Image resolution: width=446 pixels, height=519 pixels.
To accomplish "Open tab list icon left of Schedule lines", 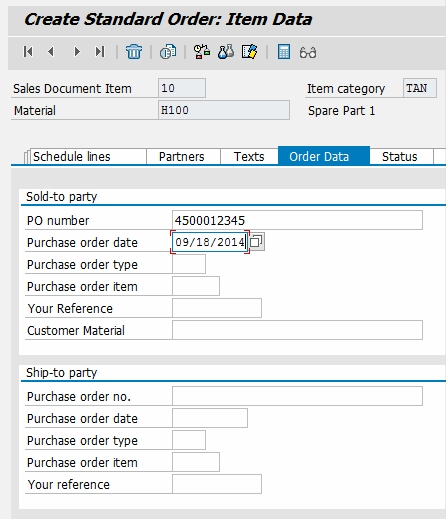I will (x=27, y=157).
